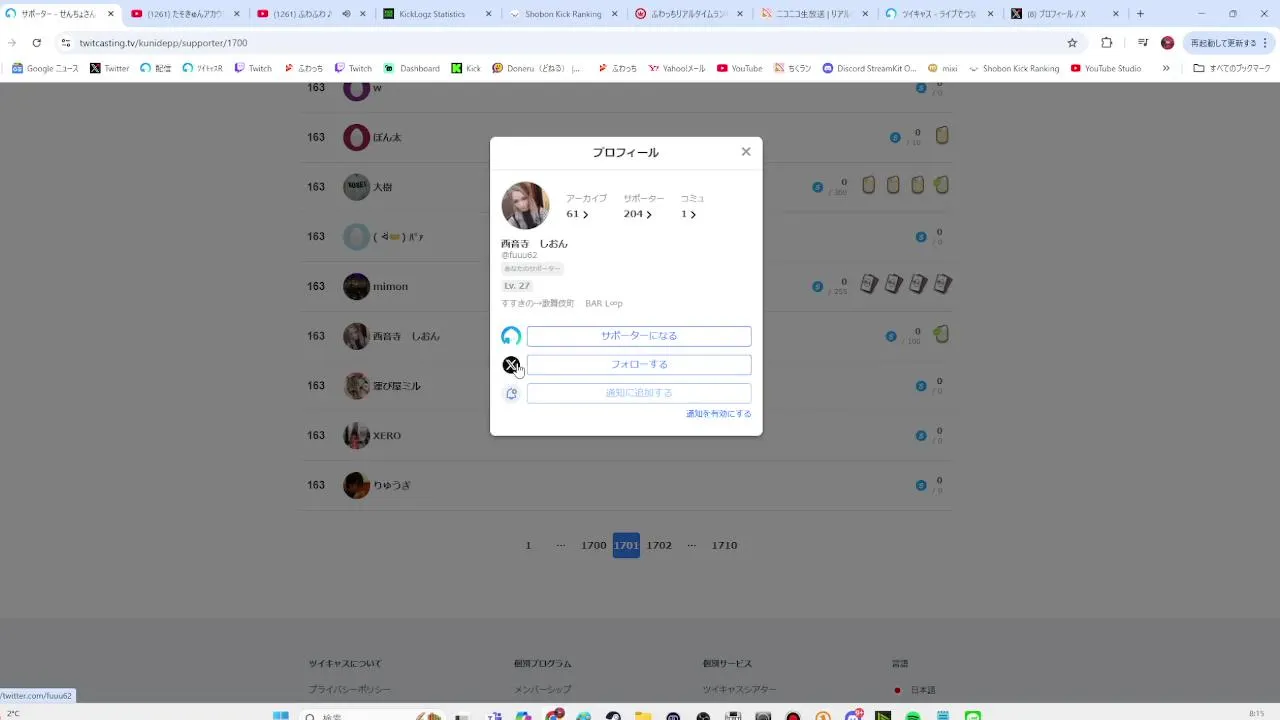Click the coin icon in XERO row
The width and height of the screenshot is (1280, 720).
pyautogui.click(x=921, y=436)
